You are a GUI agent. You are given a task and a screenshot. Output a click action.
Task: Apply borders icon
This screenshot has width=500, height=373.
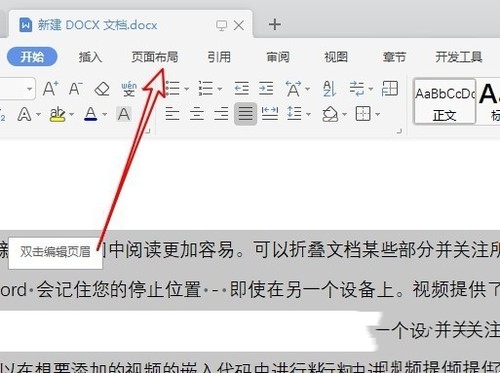point(363,114)
